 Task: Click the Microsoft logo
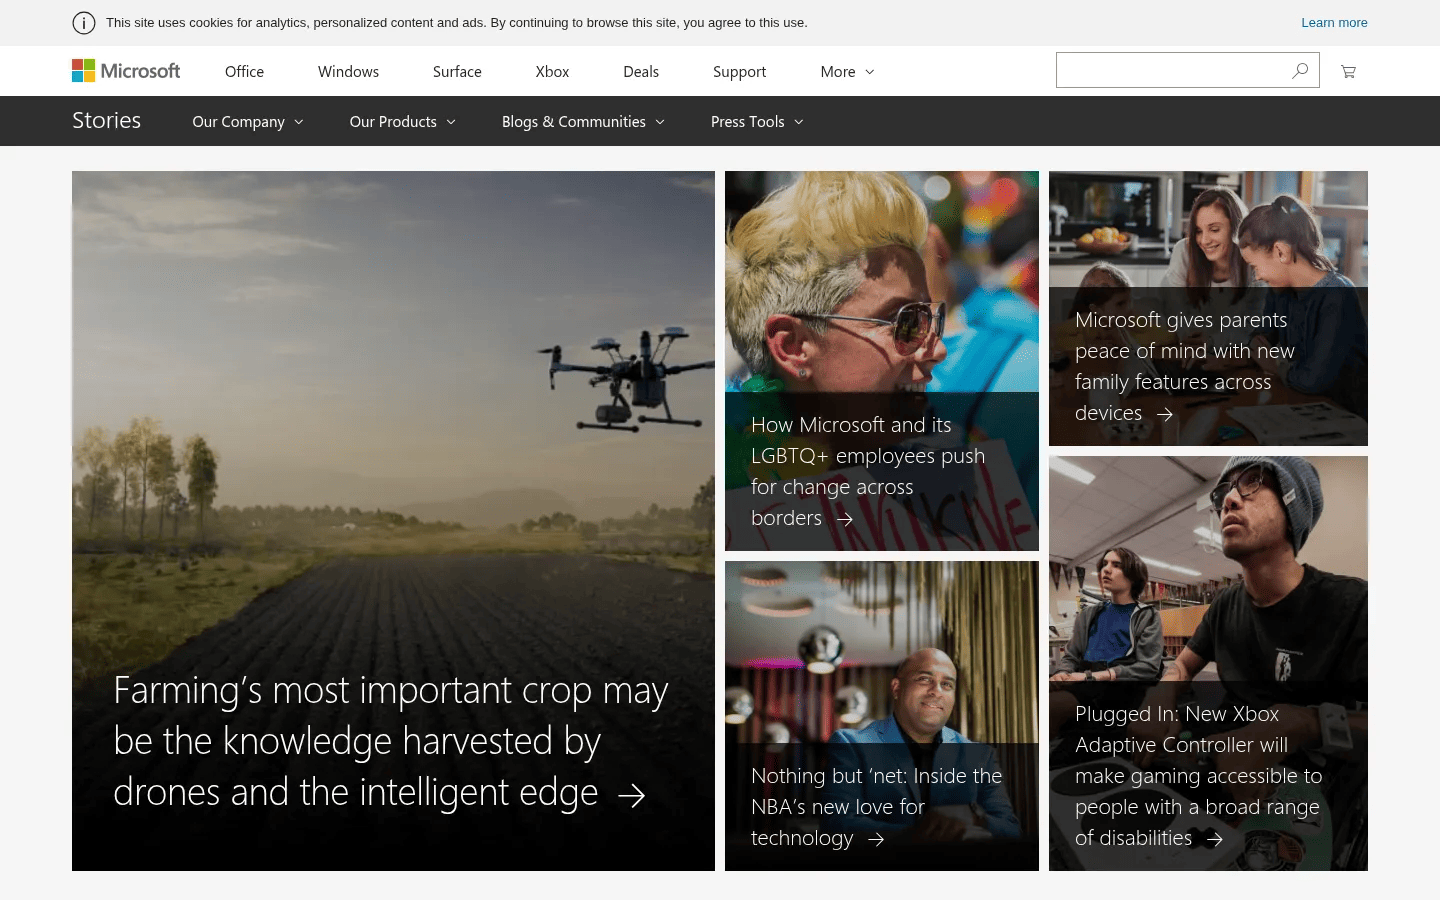click(x=126, y=71)
